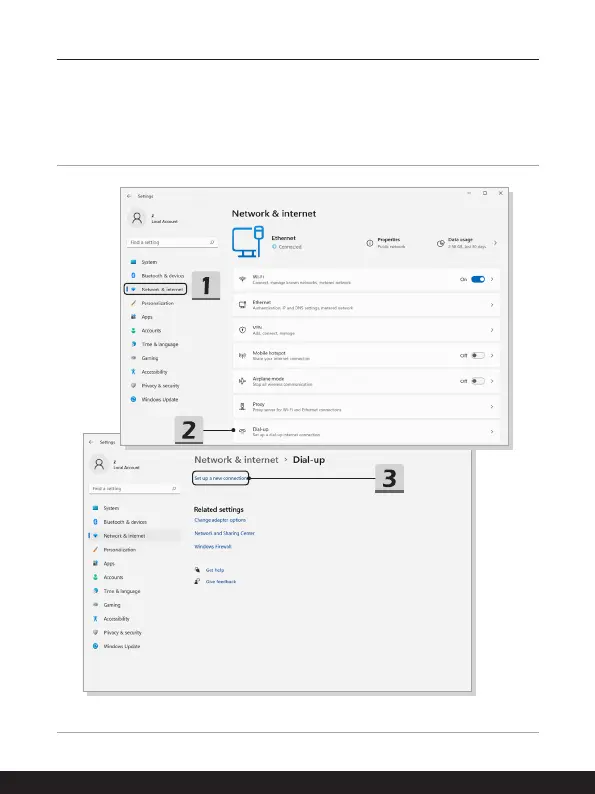This screenshot has height=794, width=595.
Task: Click the Properties info icon
Action: [x=370, y=244]
